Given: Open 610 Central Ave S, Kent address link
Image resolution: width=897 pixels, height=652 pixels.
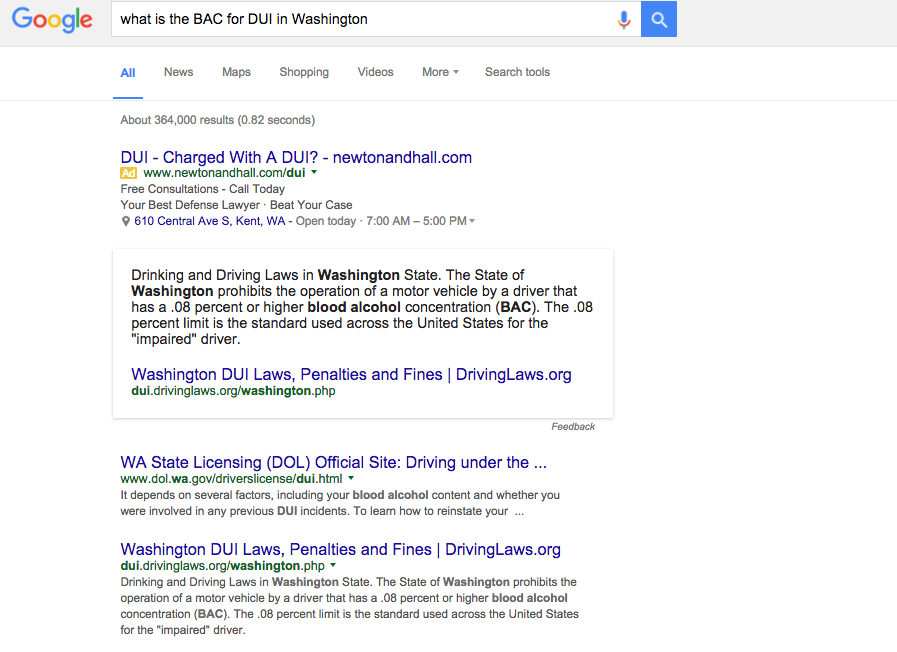Looking at the screenshot, I should point(209,221).
